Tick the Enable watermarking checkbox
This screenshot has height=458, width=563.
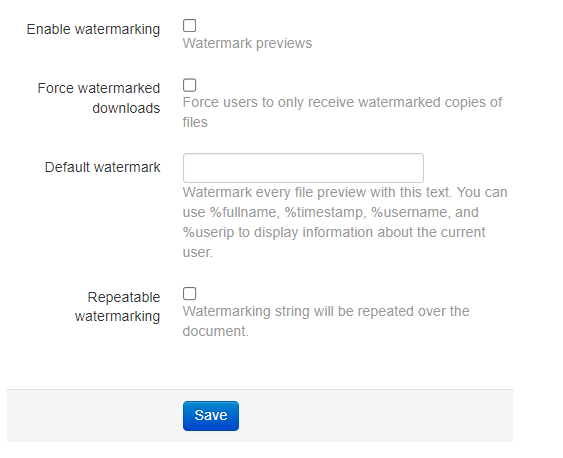(x=190, y=26)
